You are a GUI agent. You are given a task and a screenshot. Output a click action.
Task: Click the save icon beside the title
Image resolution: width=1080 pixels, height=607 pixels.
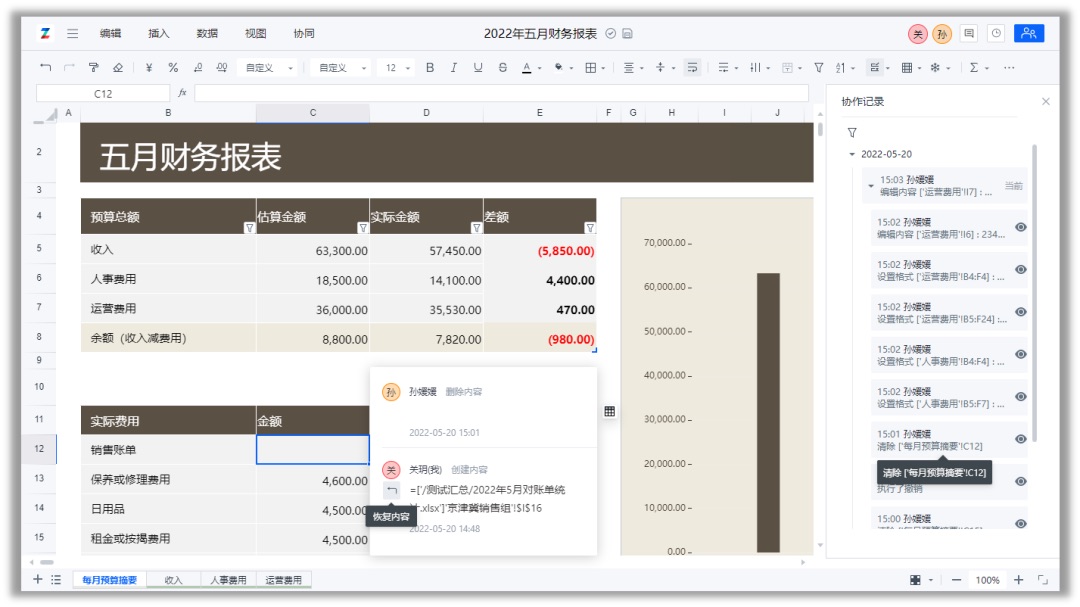pyautogui.click(x=627, y=33)
